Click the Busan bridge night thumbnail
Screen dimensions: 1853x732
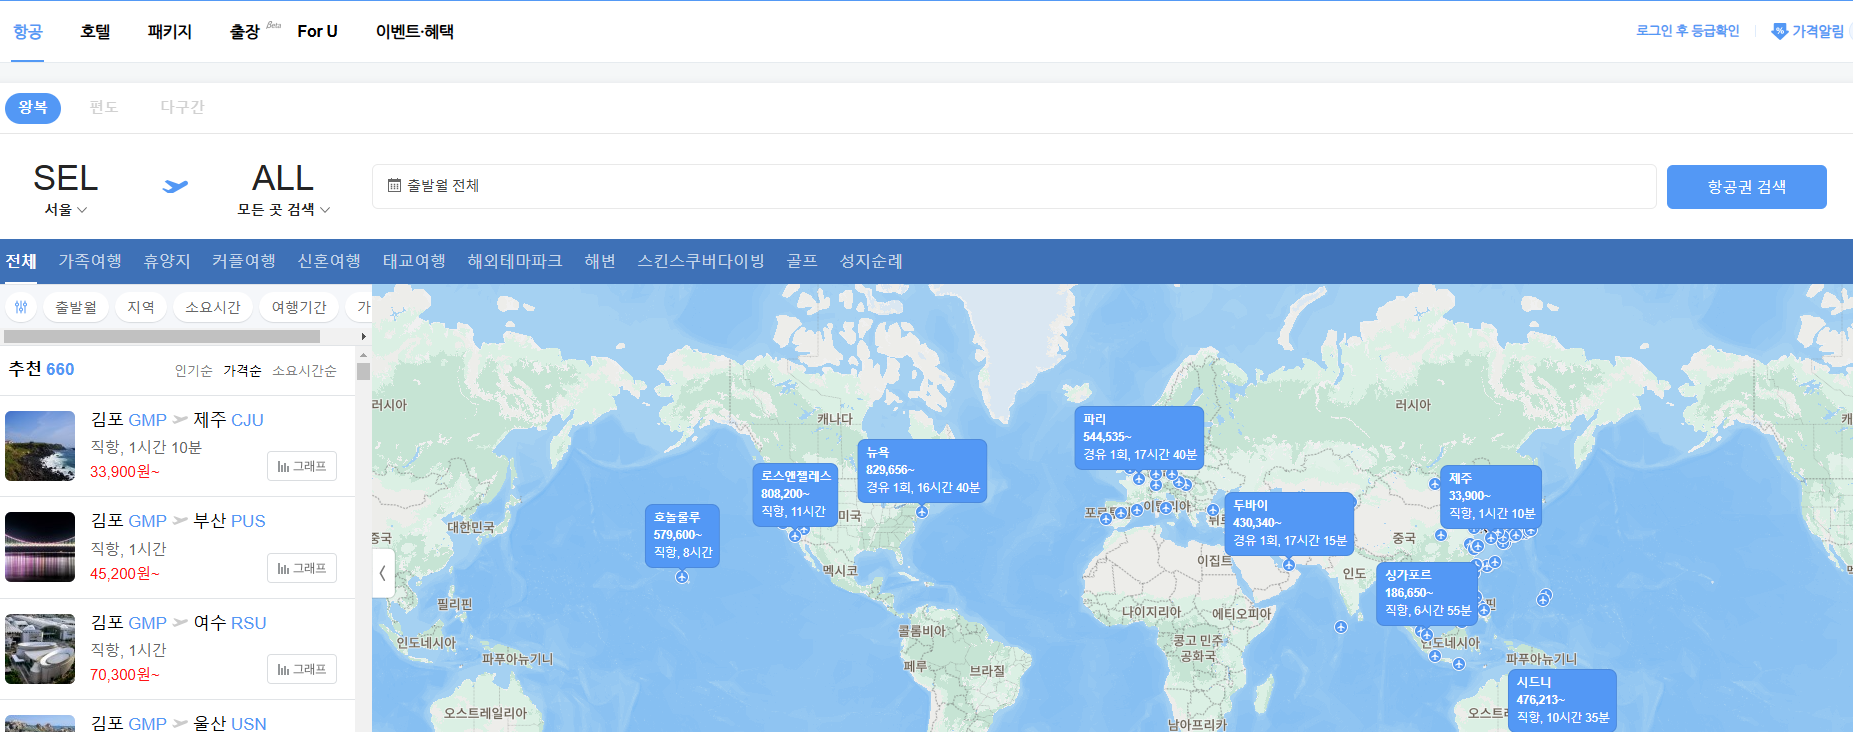coord(40,547)
